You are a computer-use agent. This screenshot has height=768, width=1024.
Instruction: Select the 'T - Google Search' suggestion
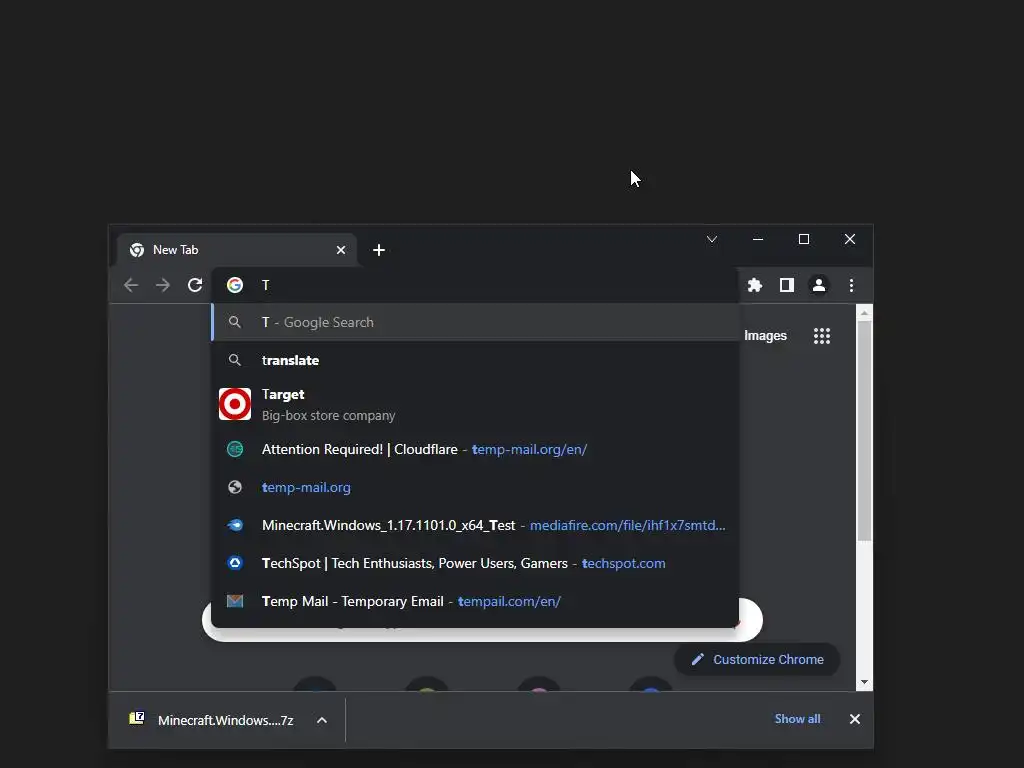coord(476,322)
